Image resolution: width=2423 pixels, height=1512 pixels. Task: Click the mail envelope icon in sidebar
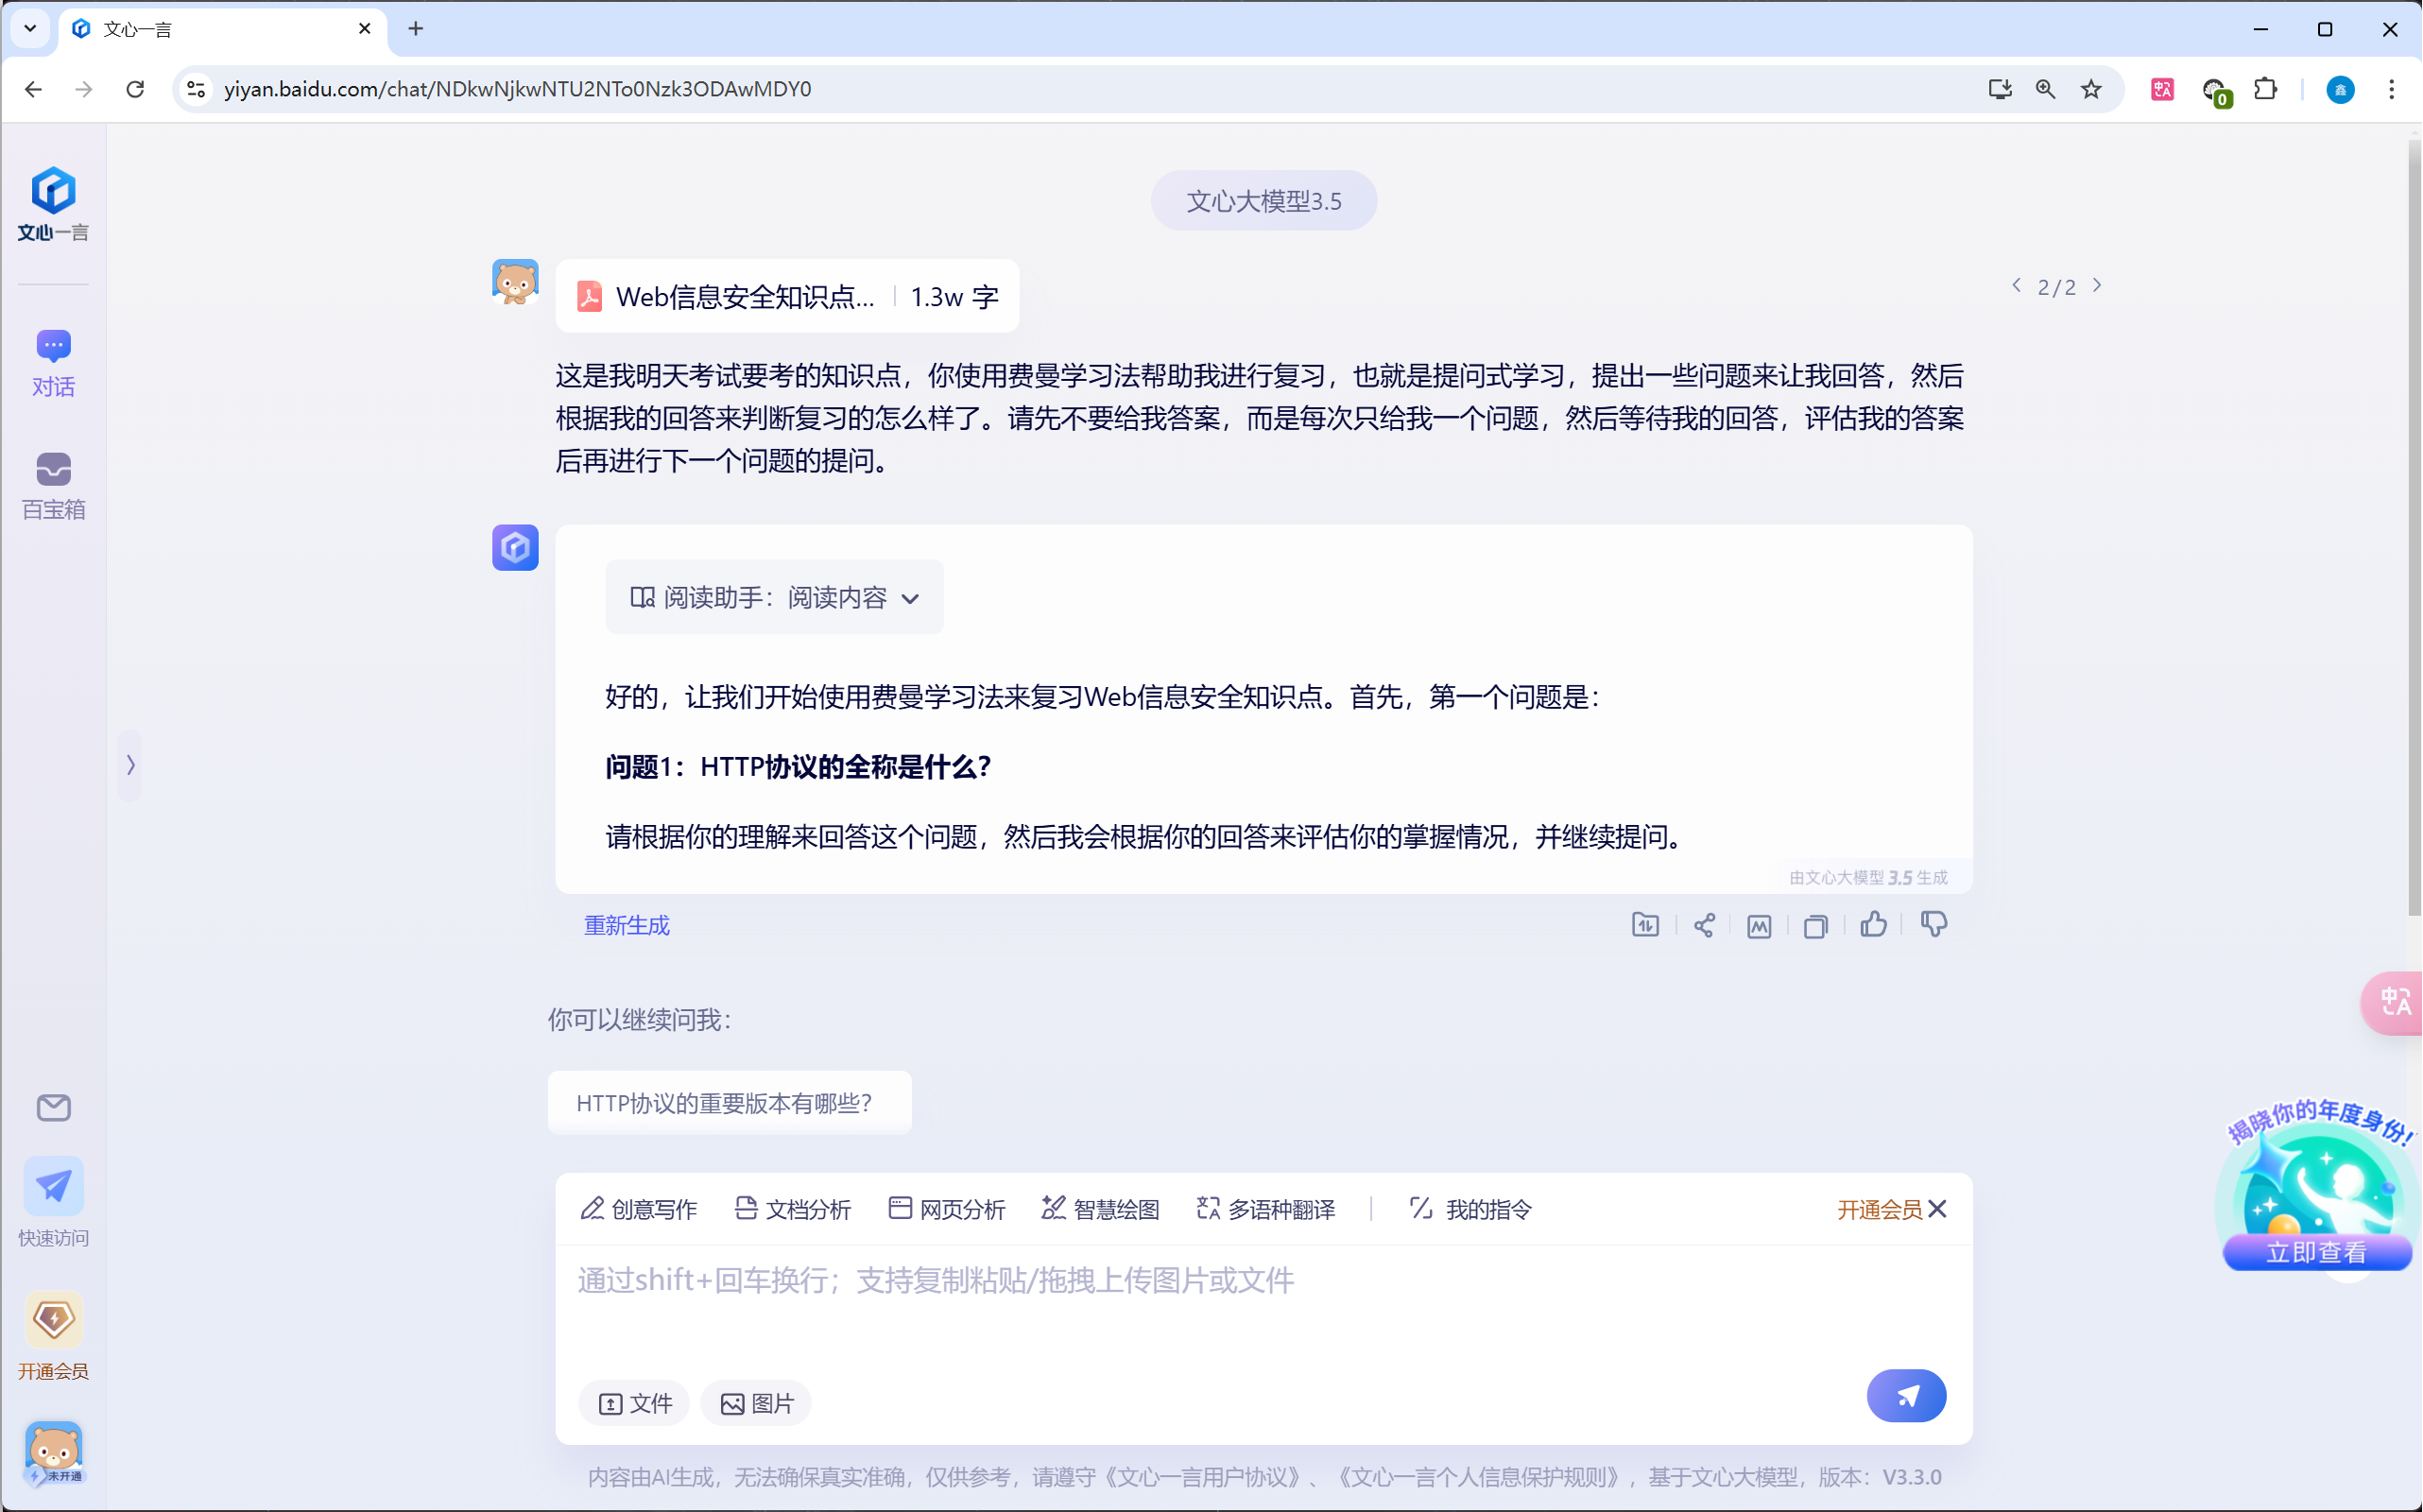53,1107
